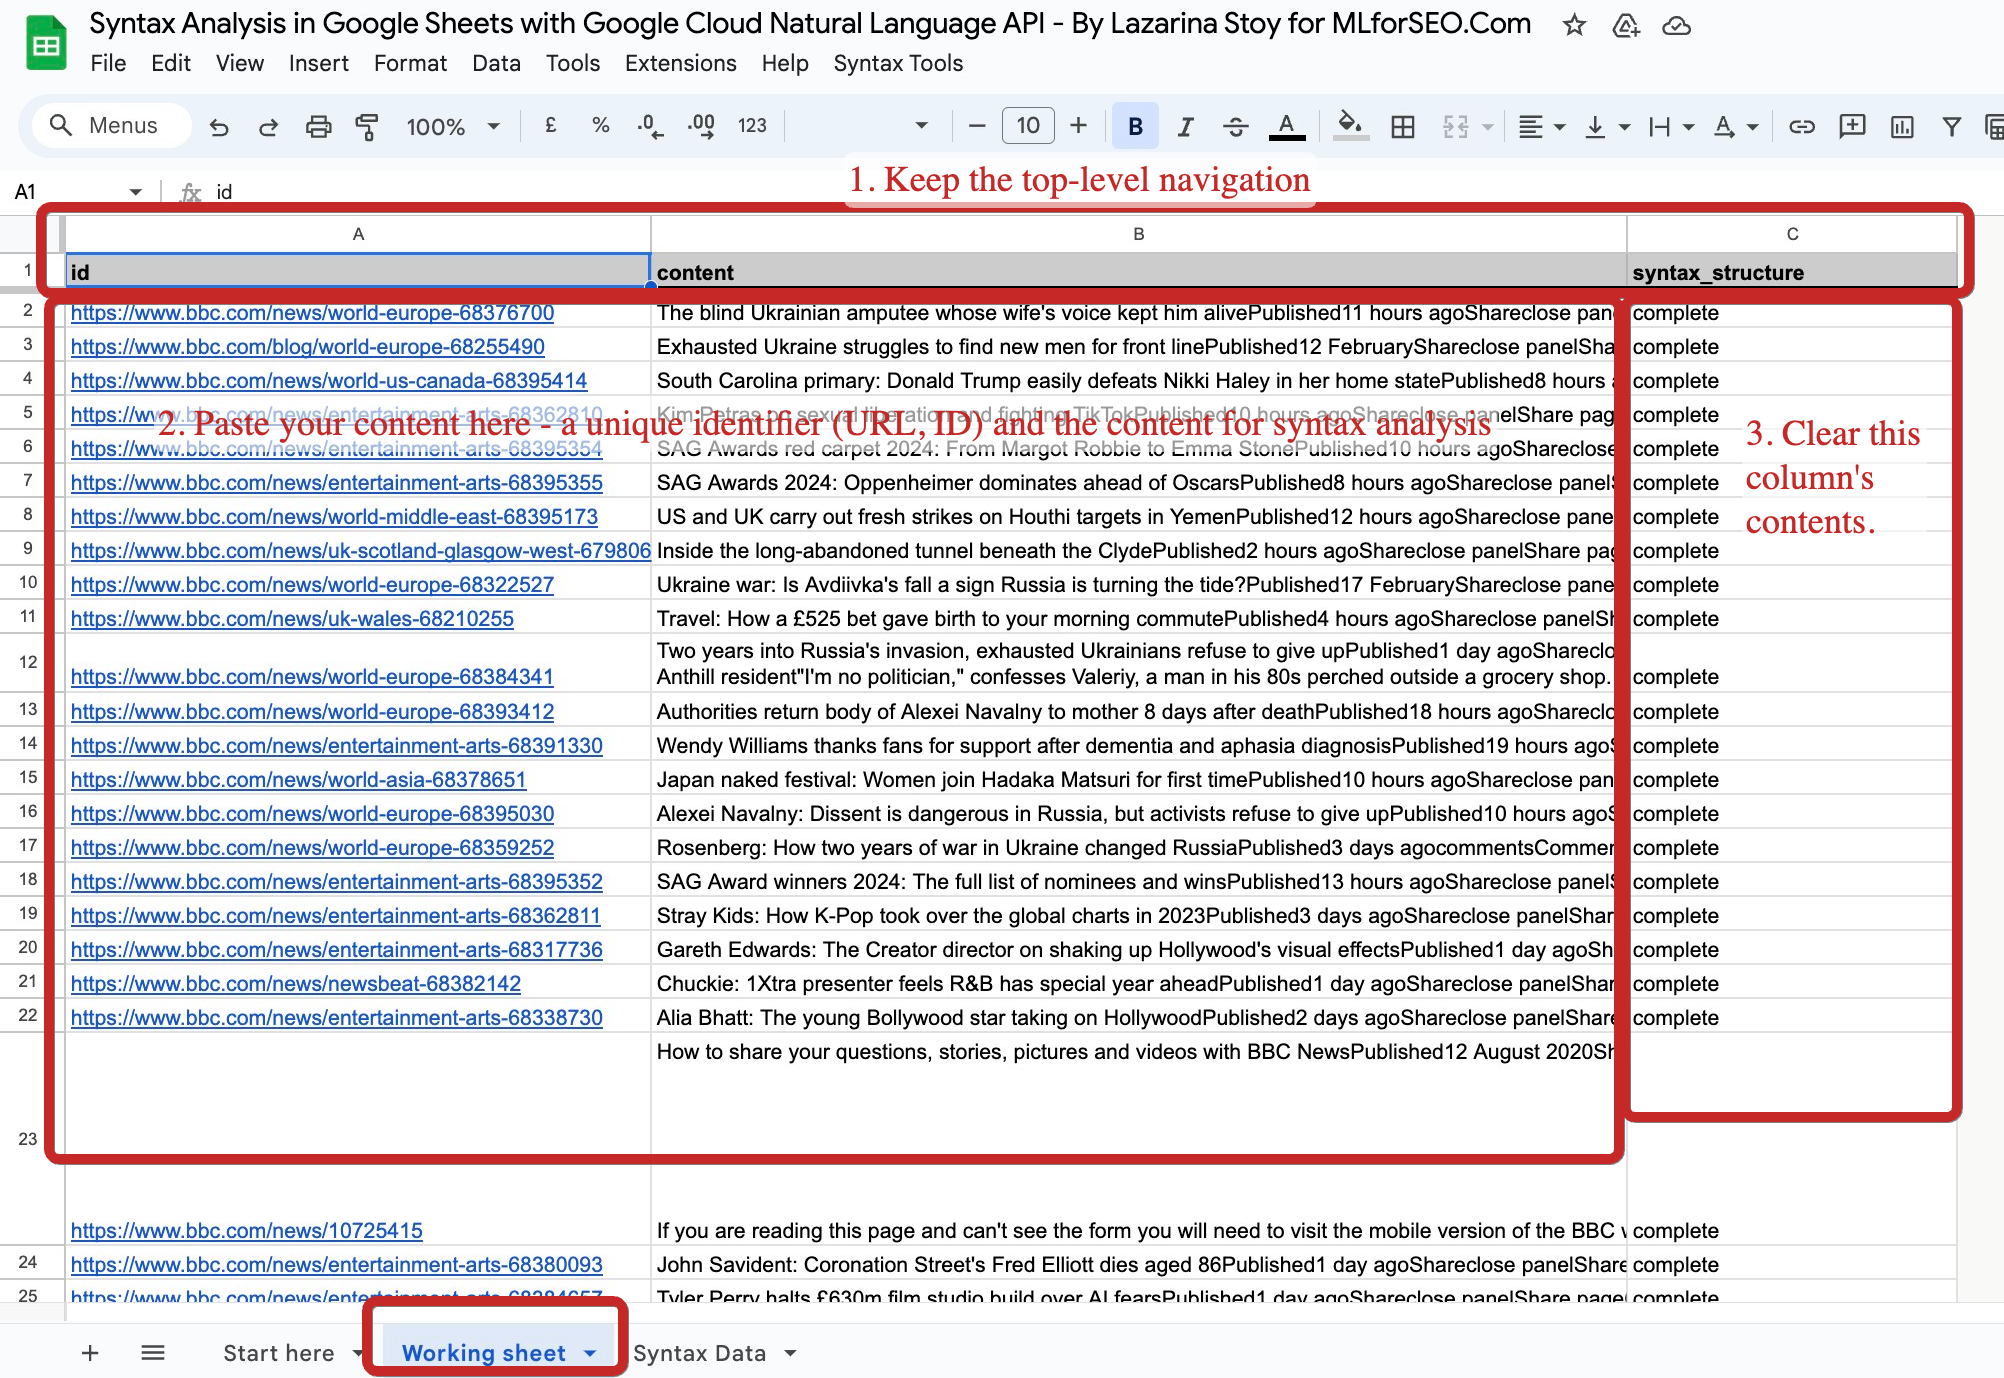Toggle strikethrough formatting
The height and width of the screenshot is (1378, 2004).
click(x=1236, y=127)
